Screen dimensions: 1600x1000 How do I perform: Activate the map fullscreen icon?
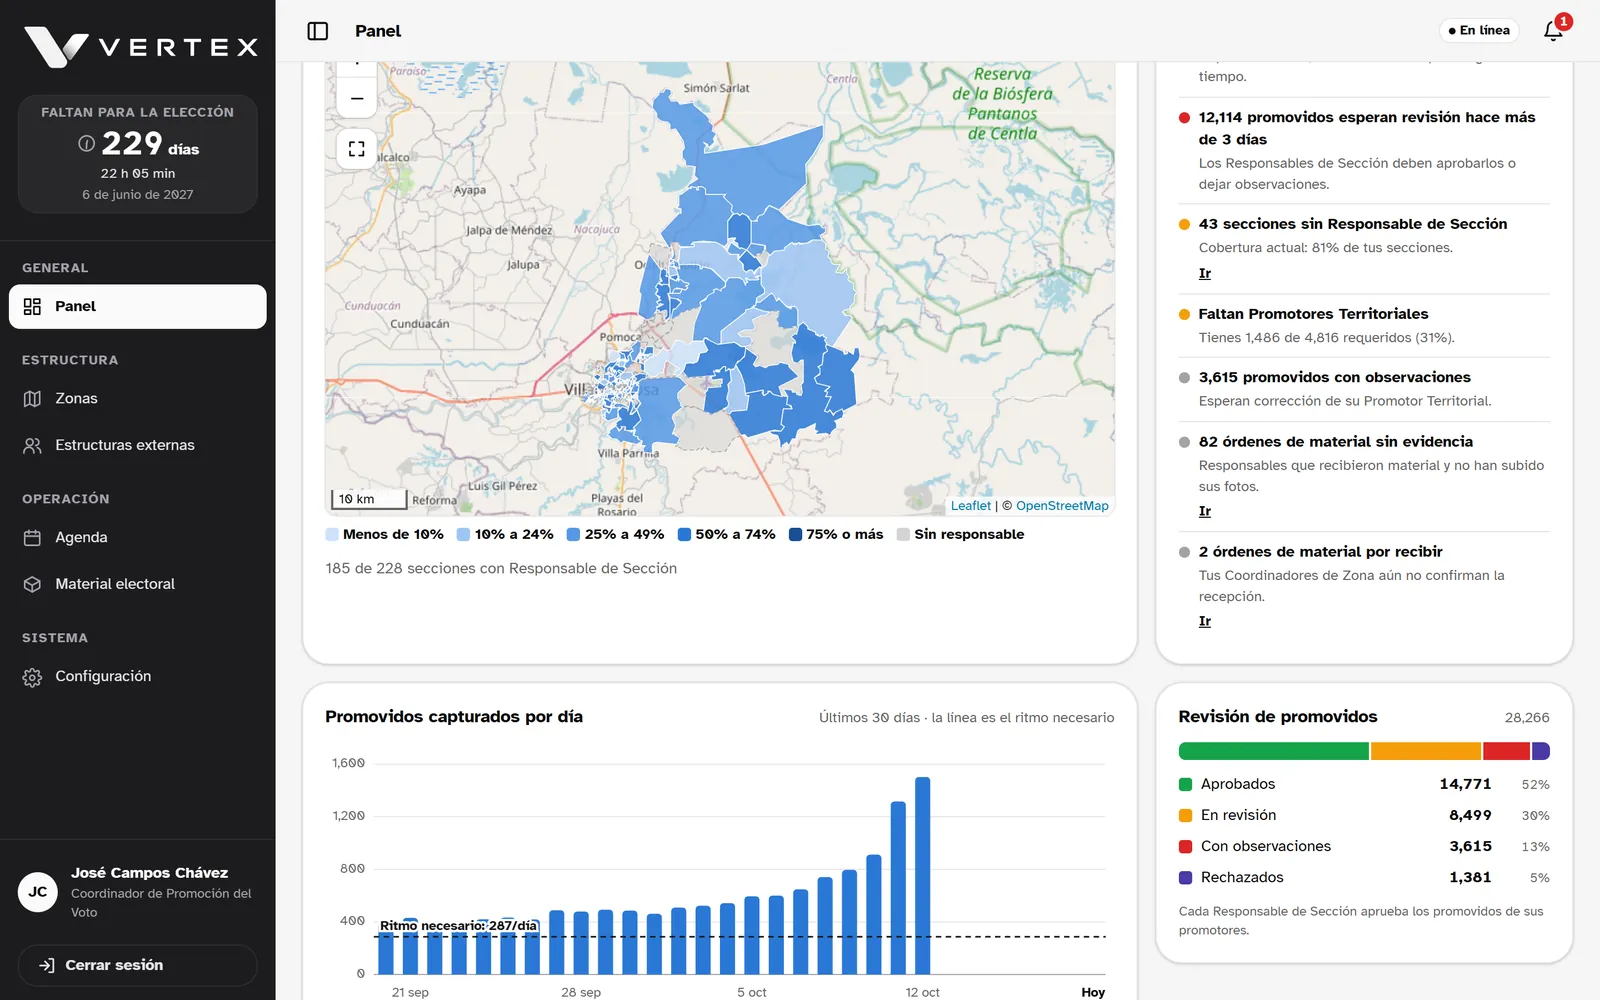[357, 149]
